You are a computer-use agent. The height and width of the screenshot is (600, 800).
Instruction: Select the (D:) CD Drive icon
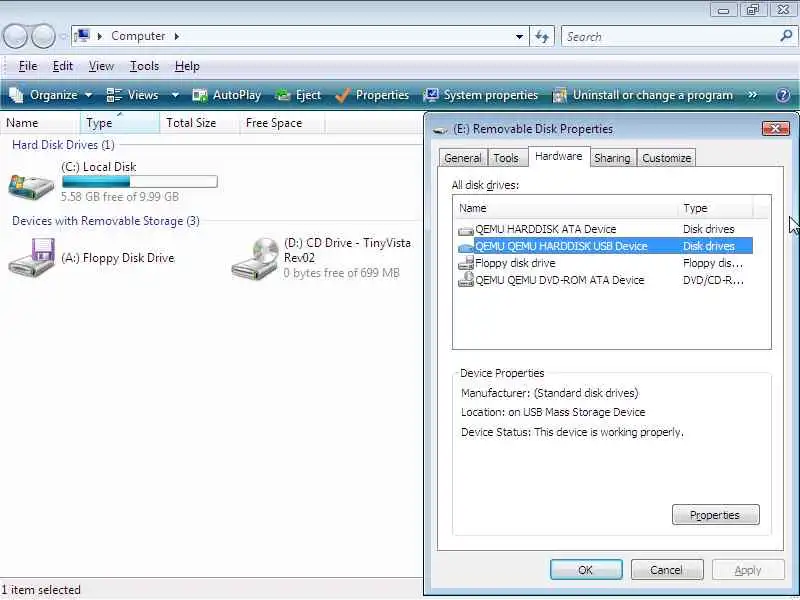pos(255,259)
